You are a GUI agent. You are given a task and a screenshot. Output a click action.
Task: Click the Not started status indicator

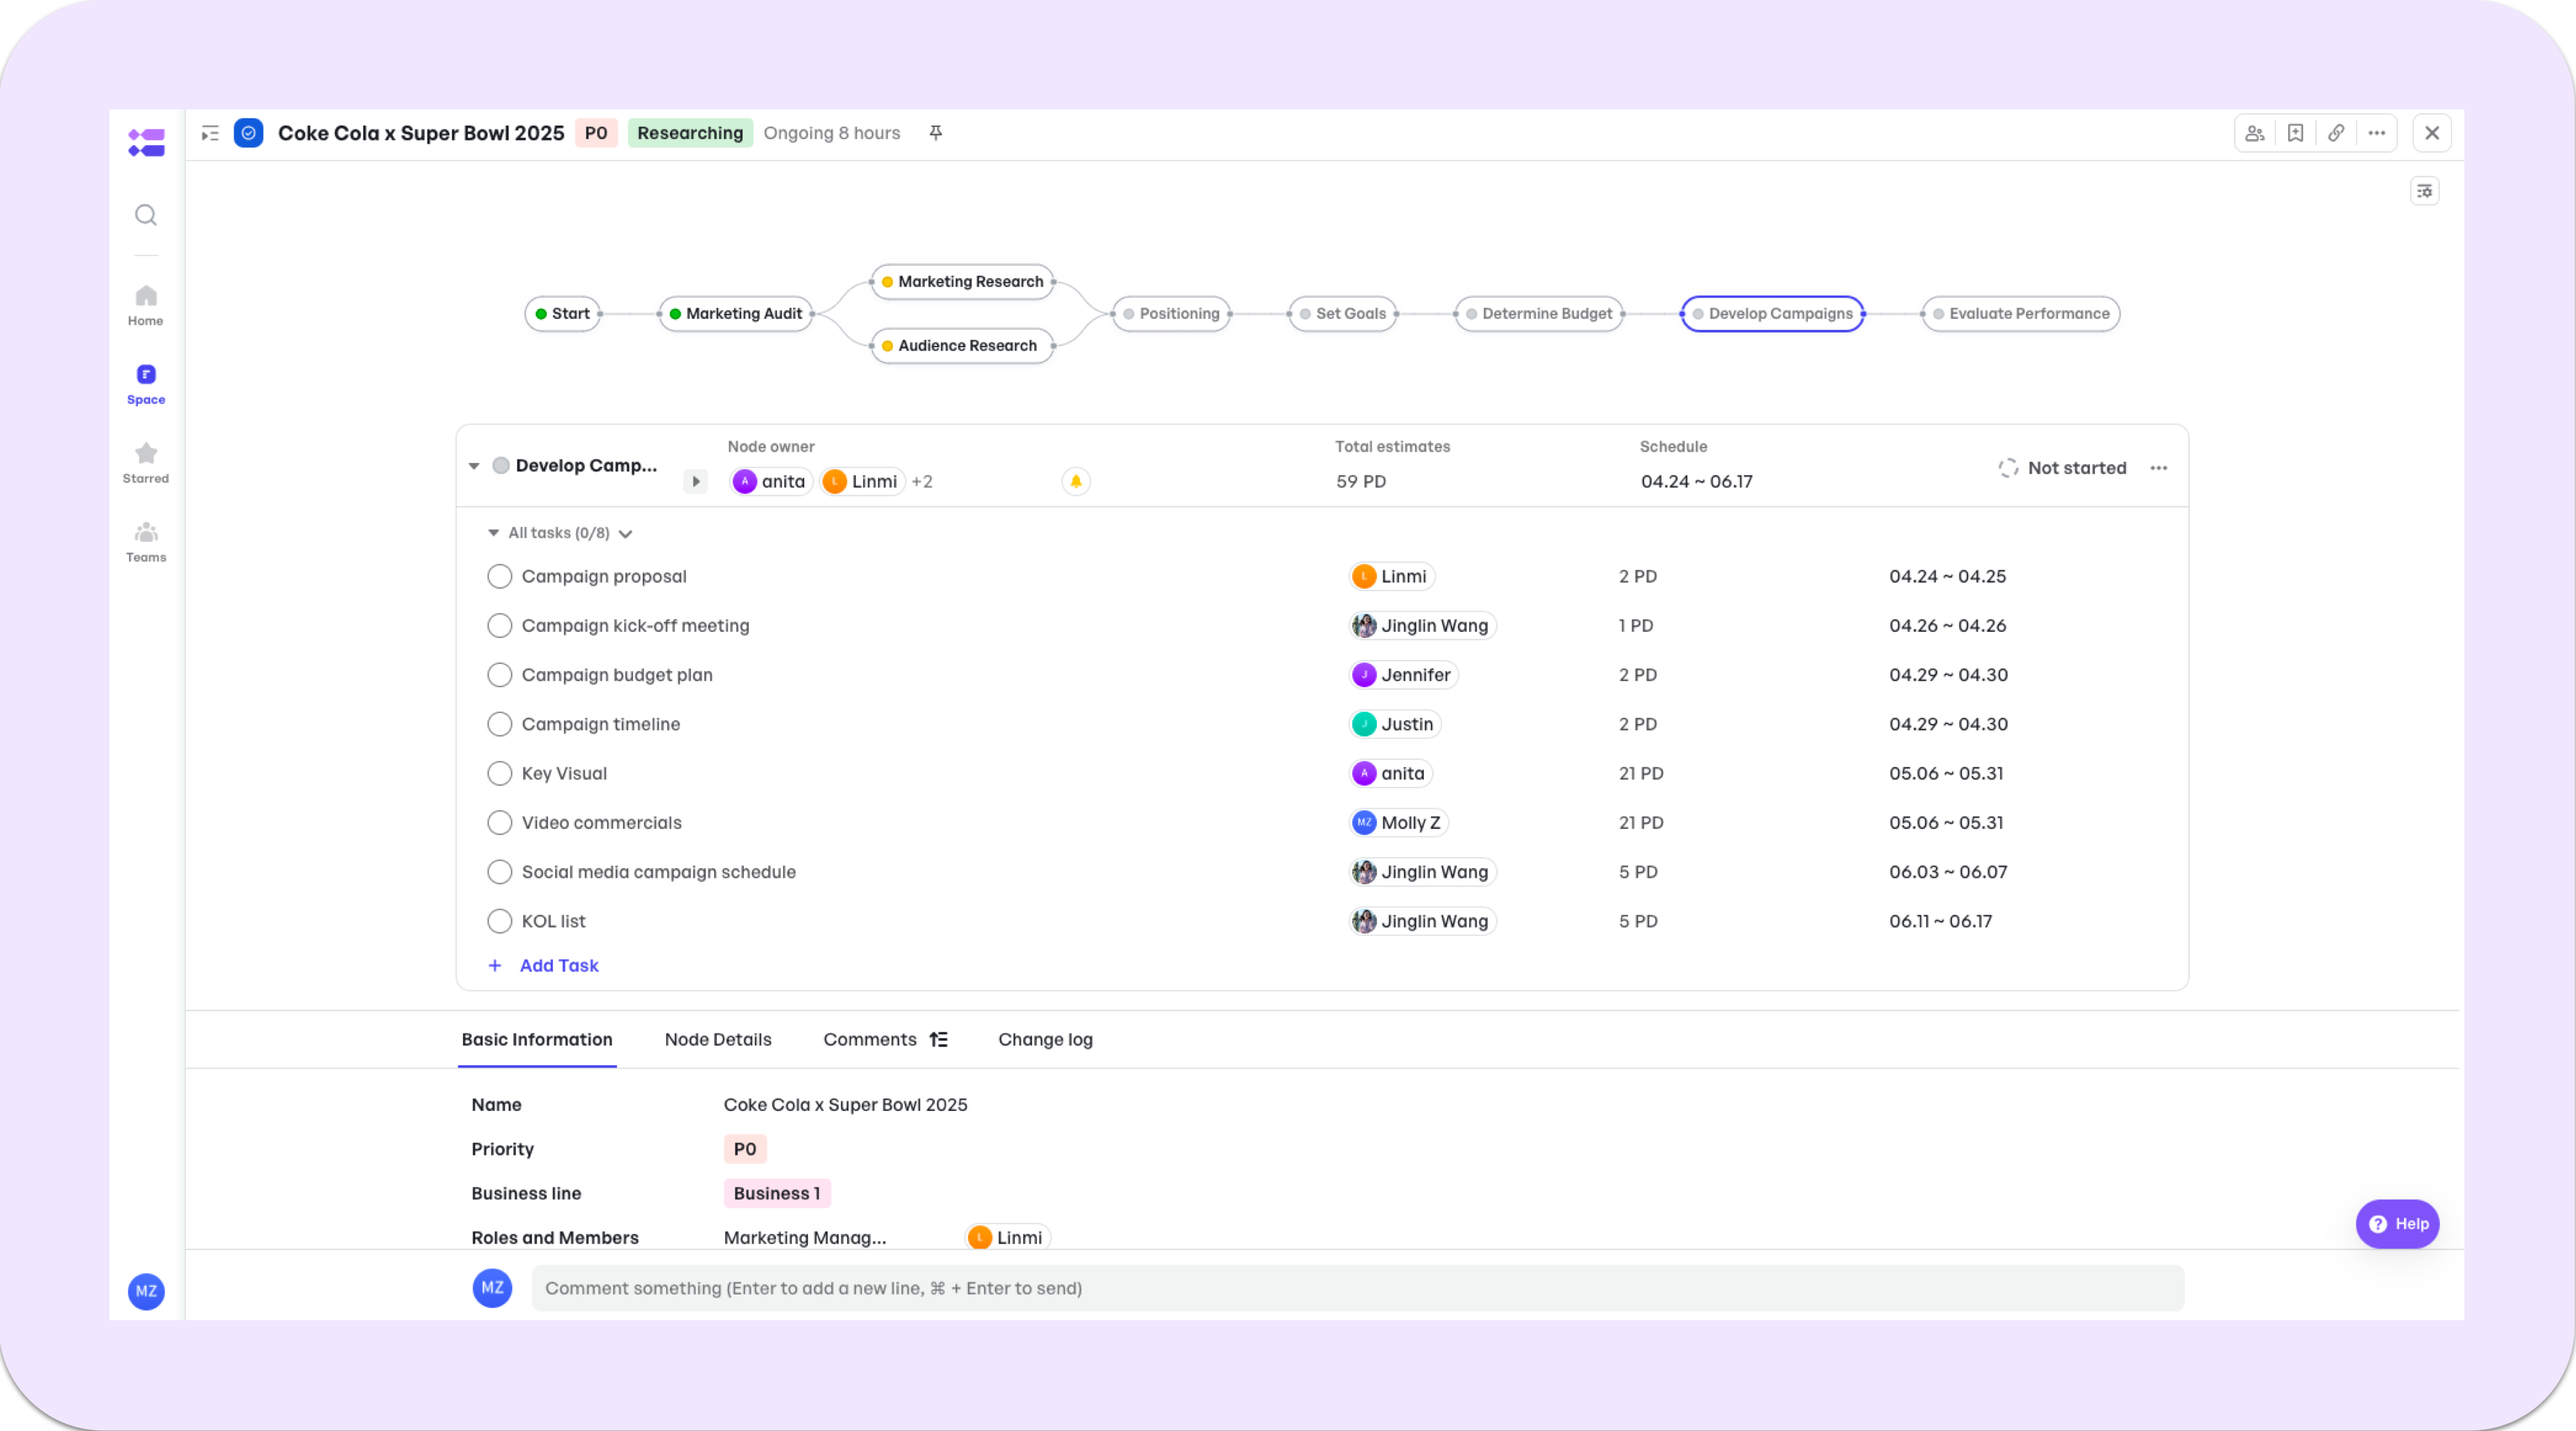point(2062,468)
